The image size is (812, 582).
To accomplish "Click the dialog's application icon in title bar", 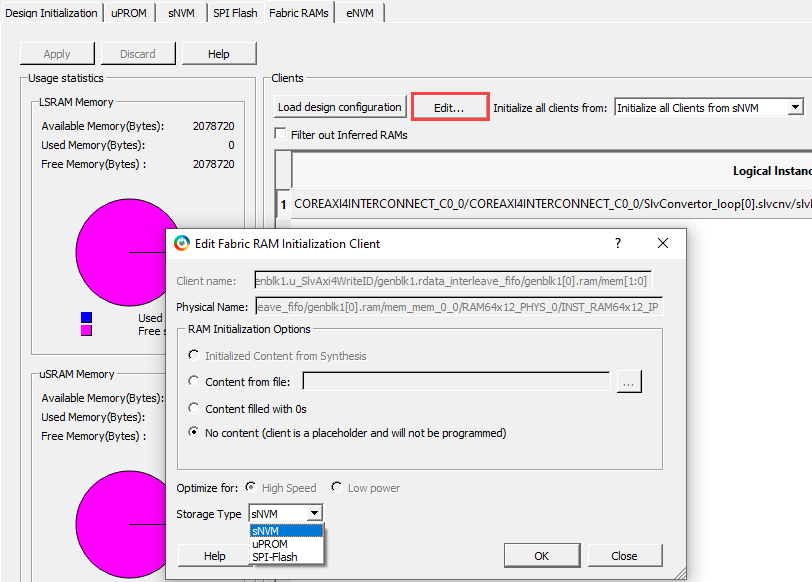I will point(182,243).
